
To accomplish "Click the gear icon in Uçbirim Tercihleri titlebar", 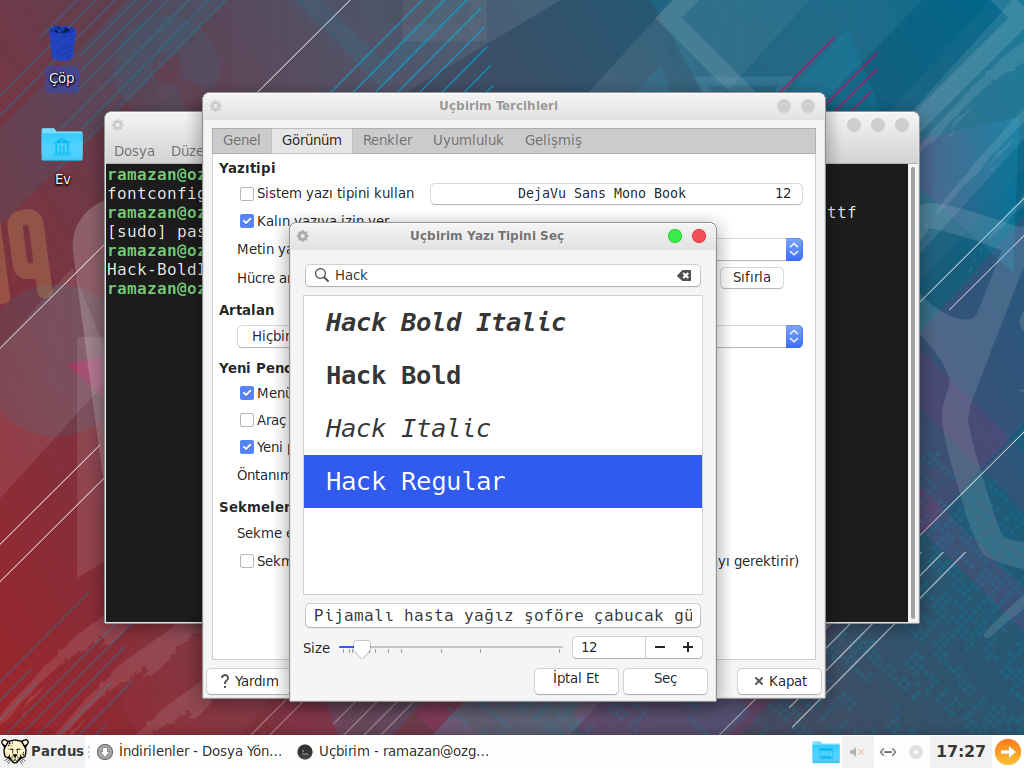I will (216, 106).
